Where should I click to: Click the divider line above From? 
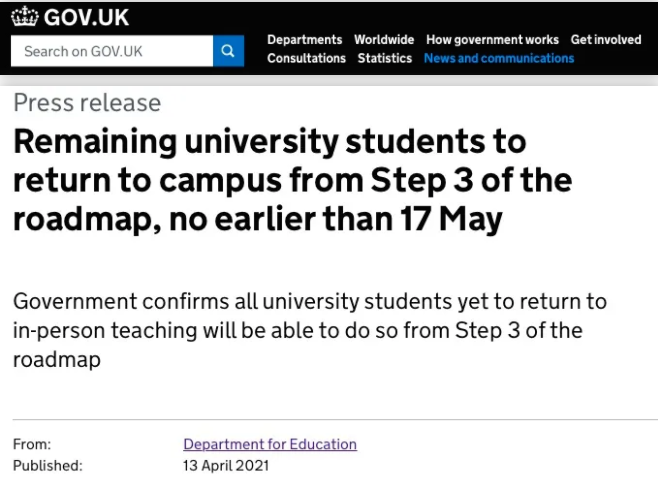(x=335, y=419)
